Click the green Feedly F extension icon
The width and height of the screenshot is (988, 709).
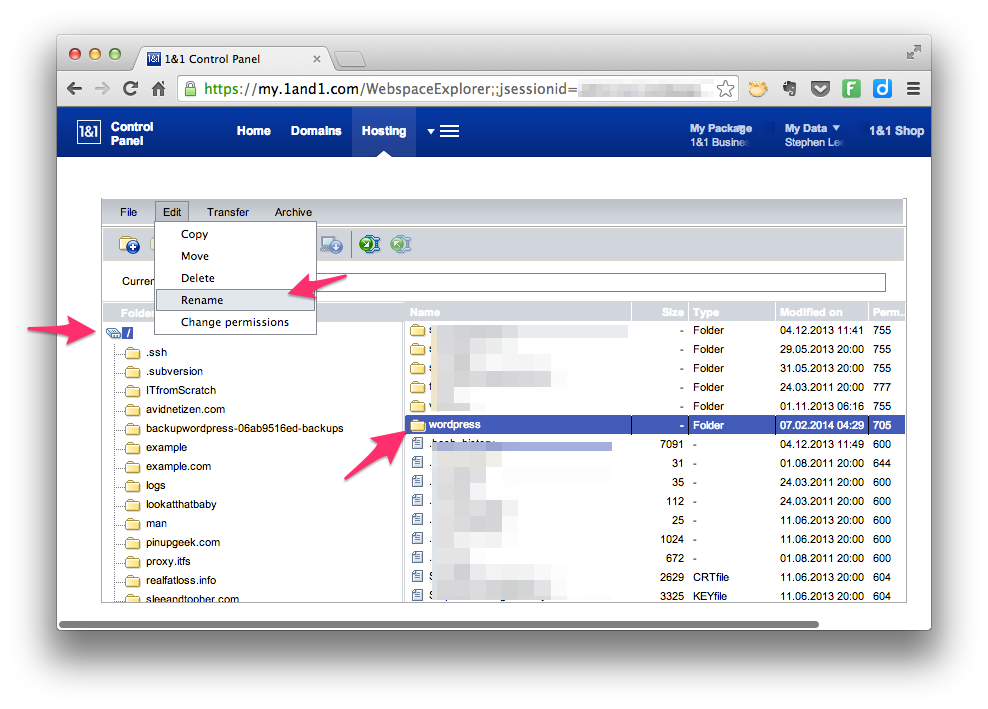[851, 89]
